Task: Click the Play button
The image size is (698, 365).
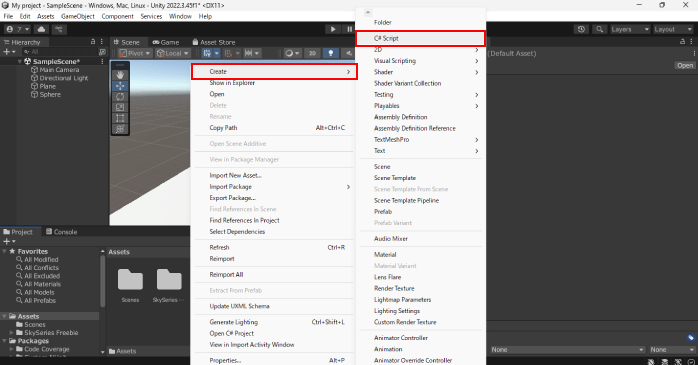Action: click(333, 29)
